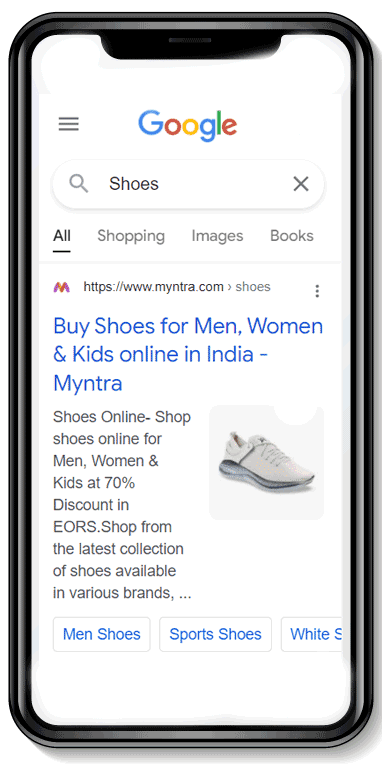Open the Buy Shoes for Men, Women & Kids link
The height and width of the screenshot is (765, 382).
[x=188, y=355]
